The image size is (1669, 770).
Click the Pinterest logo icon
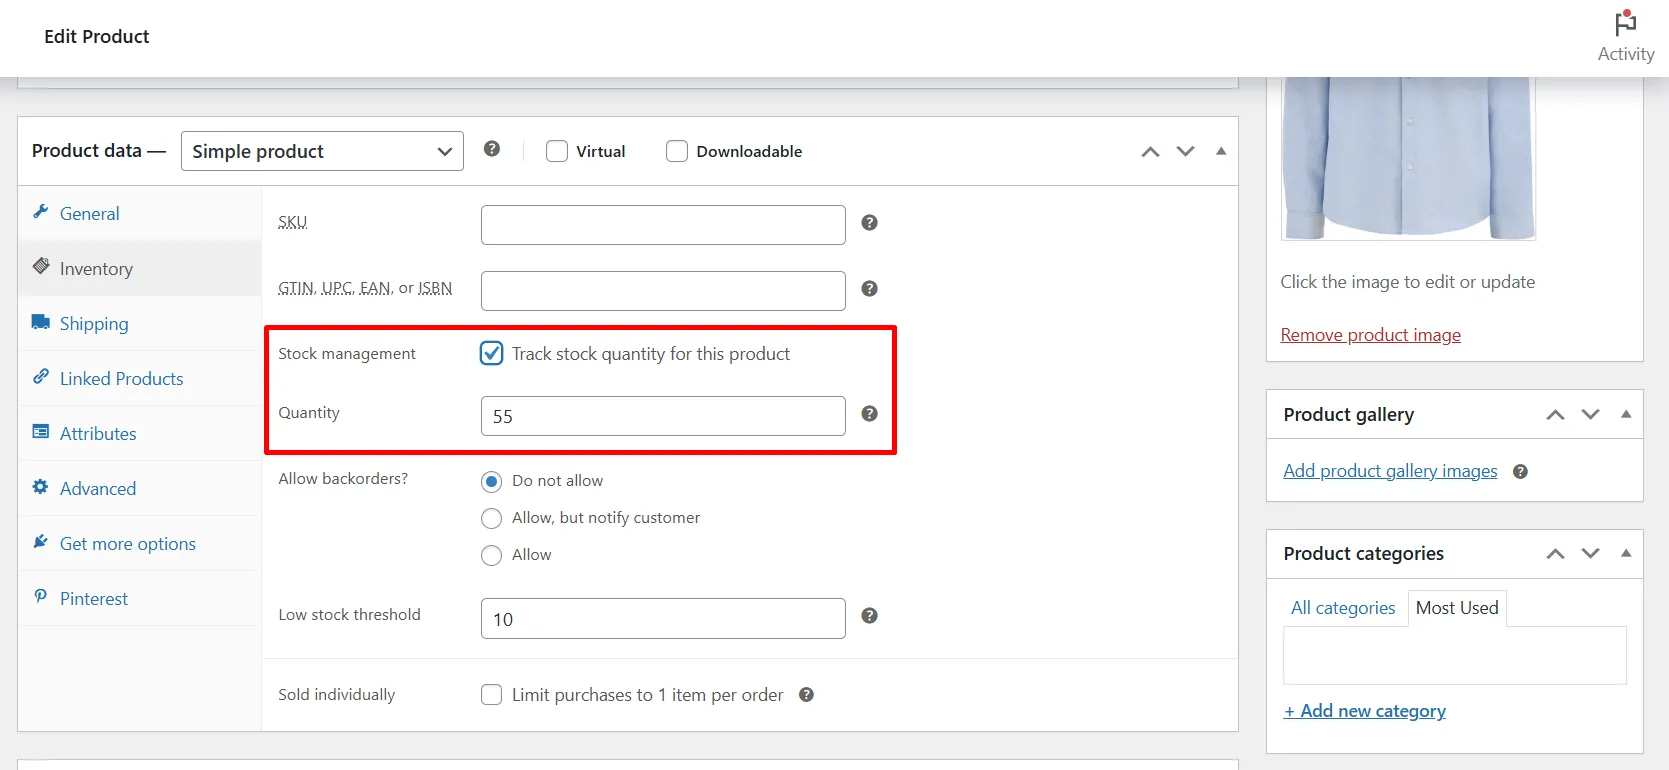(x=41, y=597)
